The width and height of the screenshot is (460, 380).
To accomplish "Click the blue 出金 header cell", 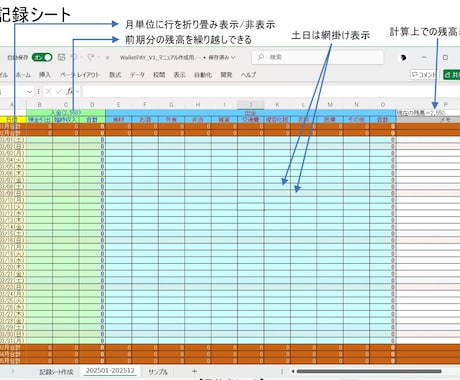I will [251, 113].
